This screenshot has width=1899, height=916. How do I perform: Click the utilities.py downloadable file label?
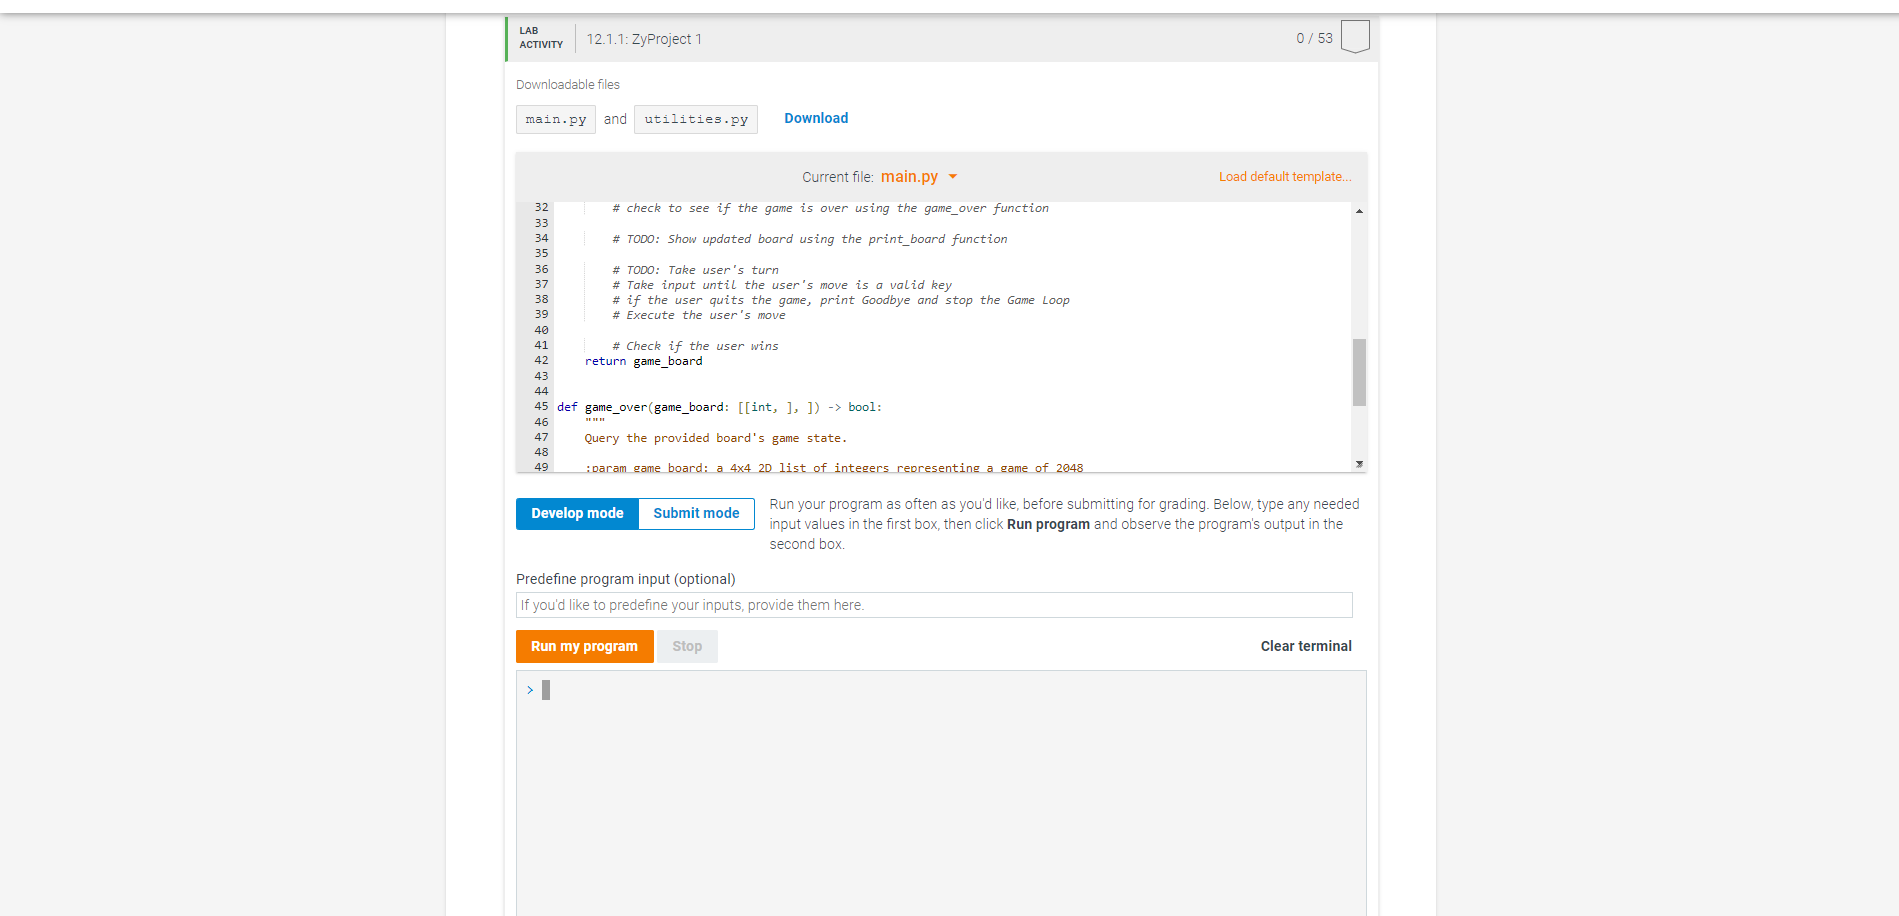tap(696, 119)
